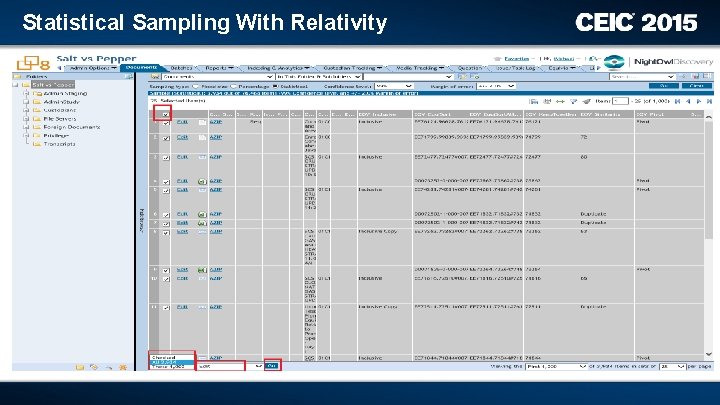
Task: Expand the Admin Staging folder
Action: (27, 93)
